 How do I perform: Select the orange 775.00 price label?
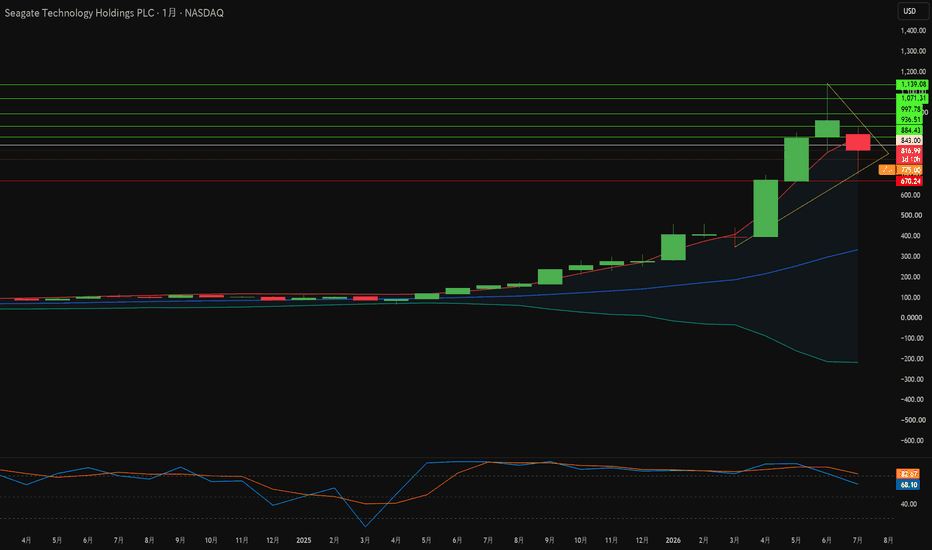(x=911, y=170)
